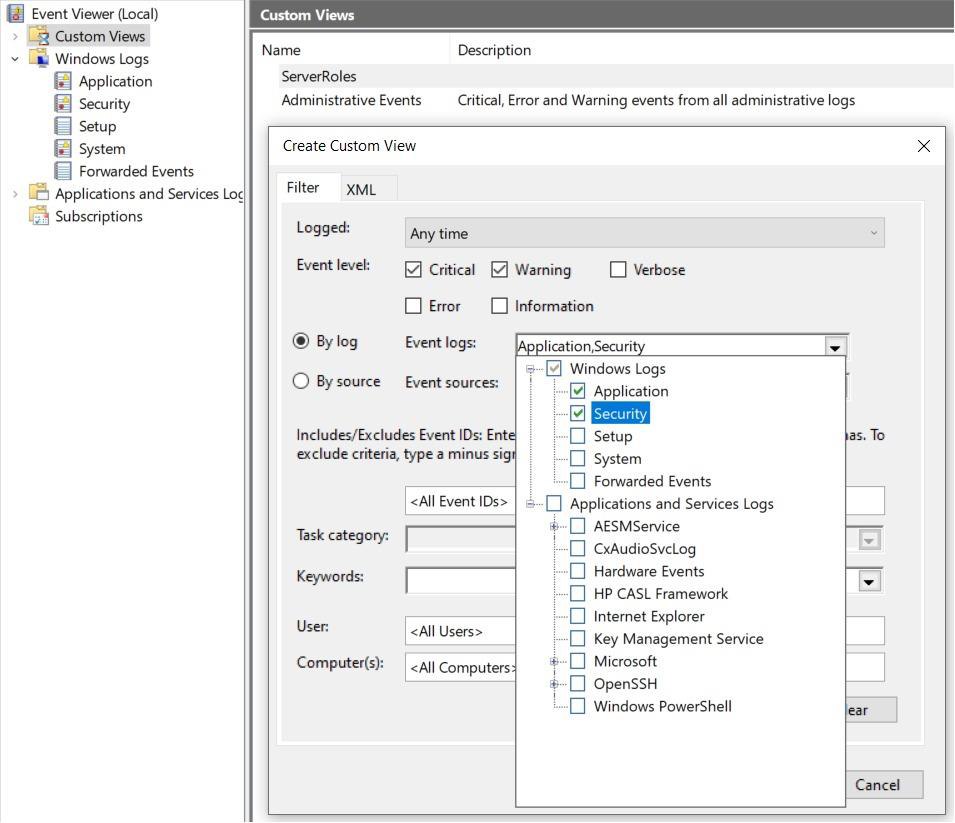This screenshot has width=955, height=823.
Task: Select the By source radio button
Action: coord(301,381)
